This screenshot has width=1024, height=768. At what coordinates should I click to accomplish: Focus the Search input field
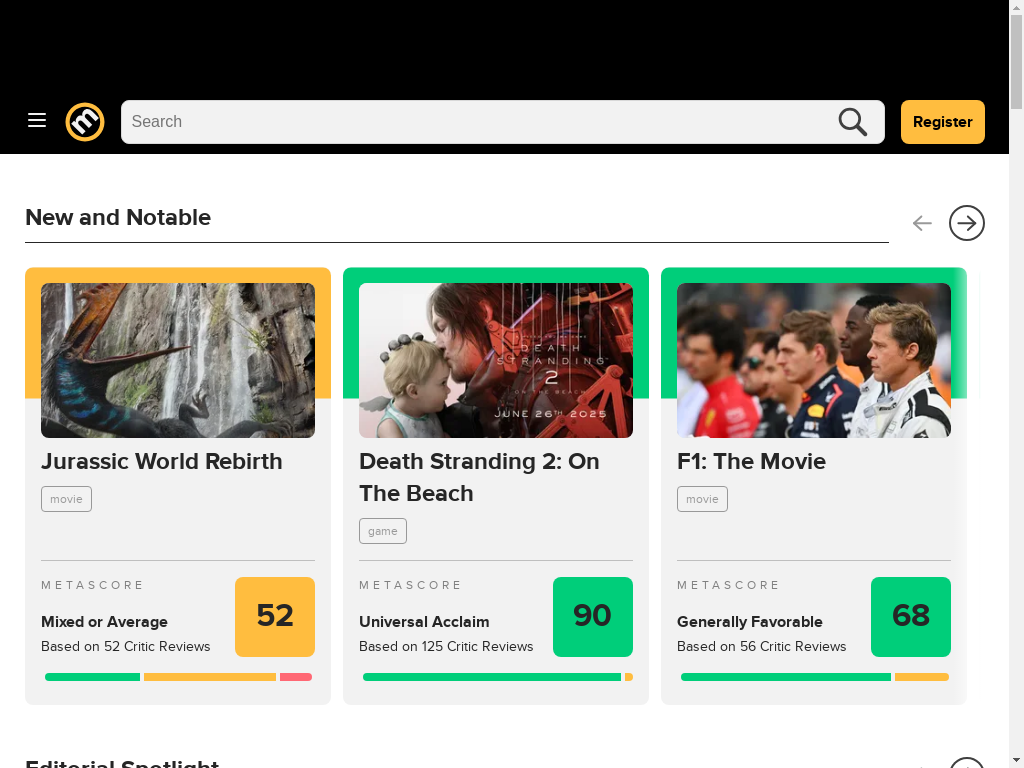click(x=503, y=121)
